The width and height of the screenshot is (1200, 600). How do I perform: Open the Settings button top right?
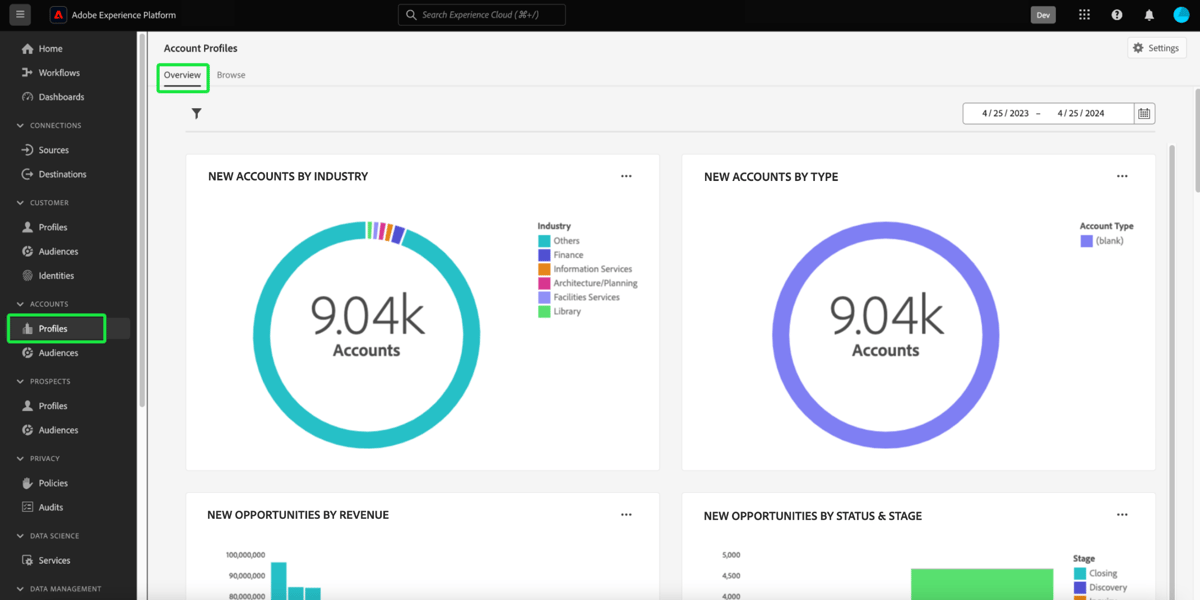tap(1156, 47)
